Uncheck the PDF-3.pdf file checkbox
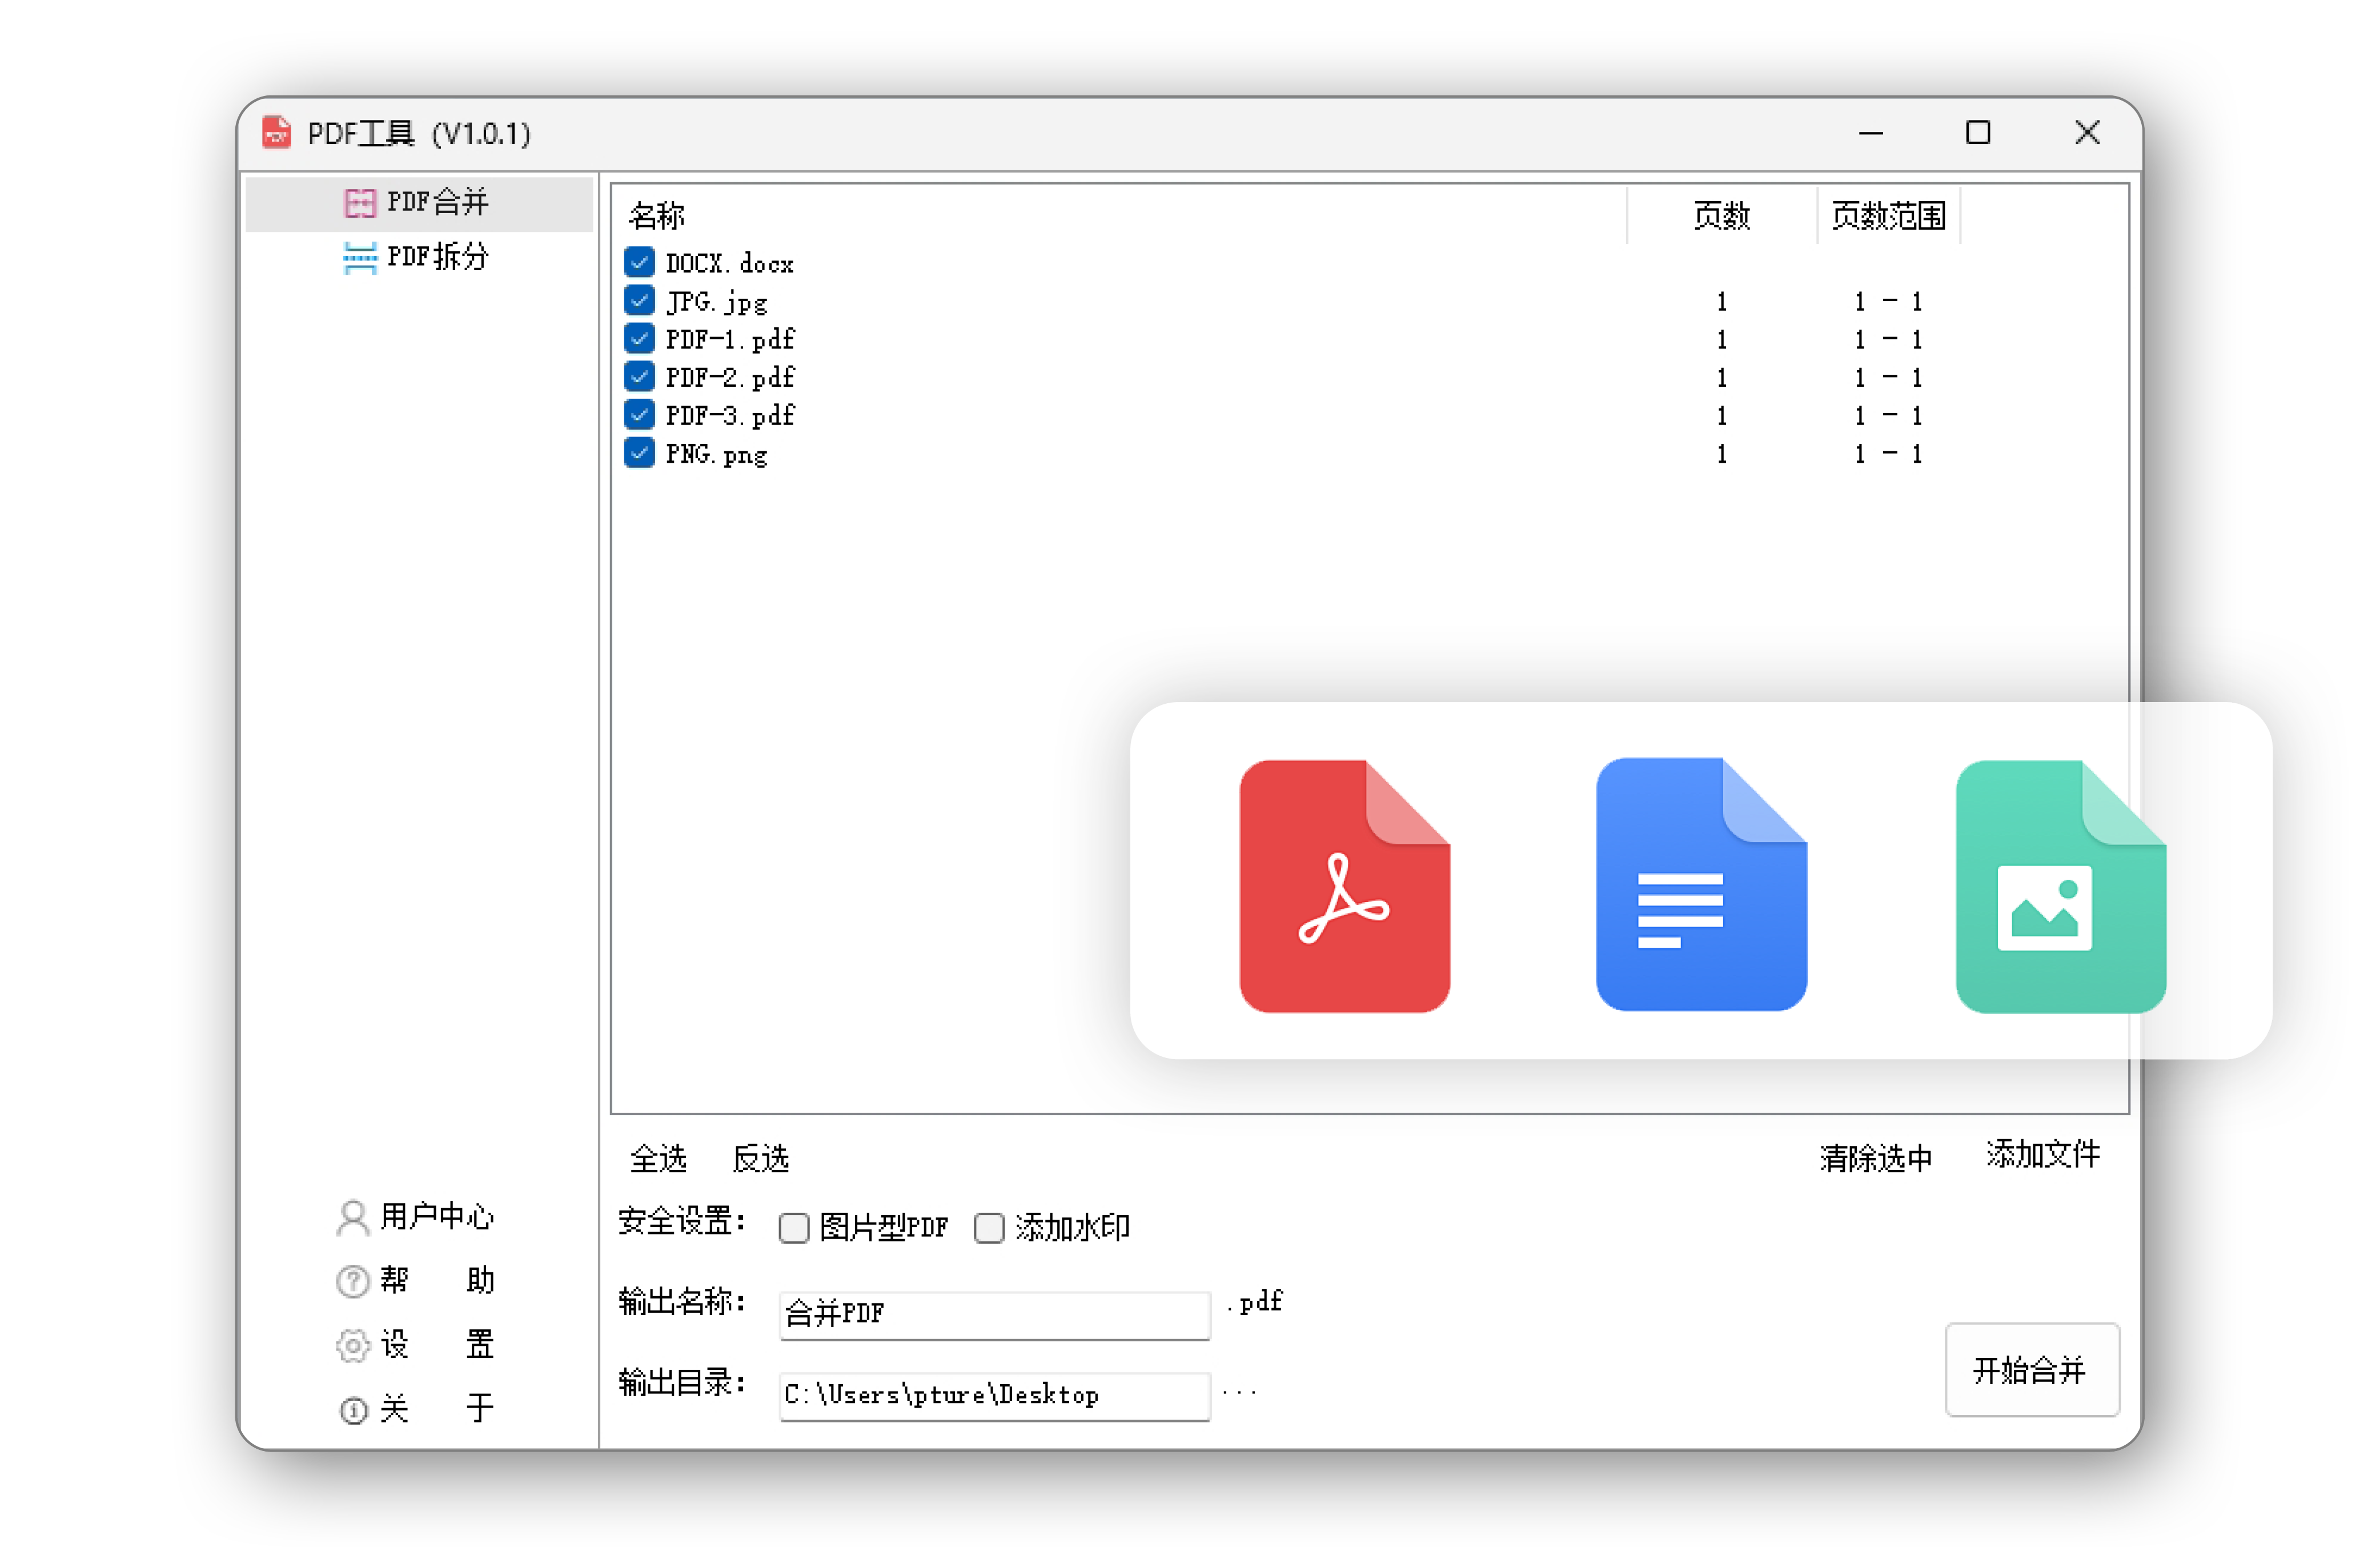 pos(639,414)
